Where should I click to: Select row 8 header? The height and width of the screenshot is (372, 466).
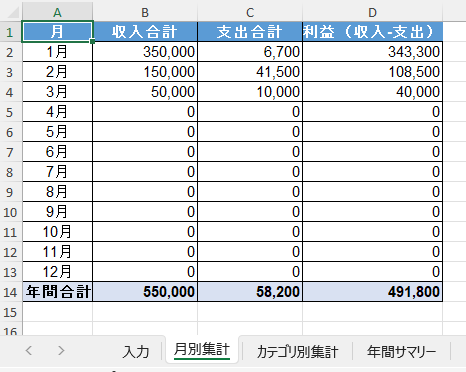[11, 172]
